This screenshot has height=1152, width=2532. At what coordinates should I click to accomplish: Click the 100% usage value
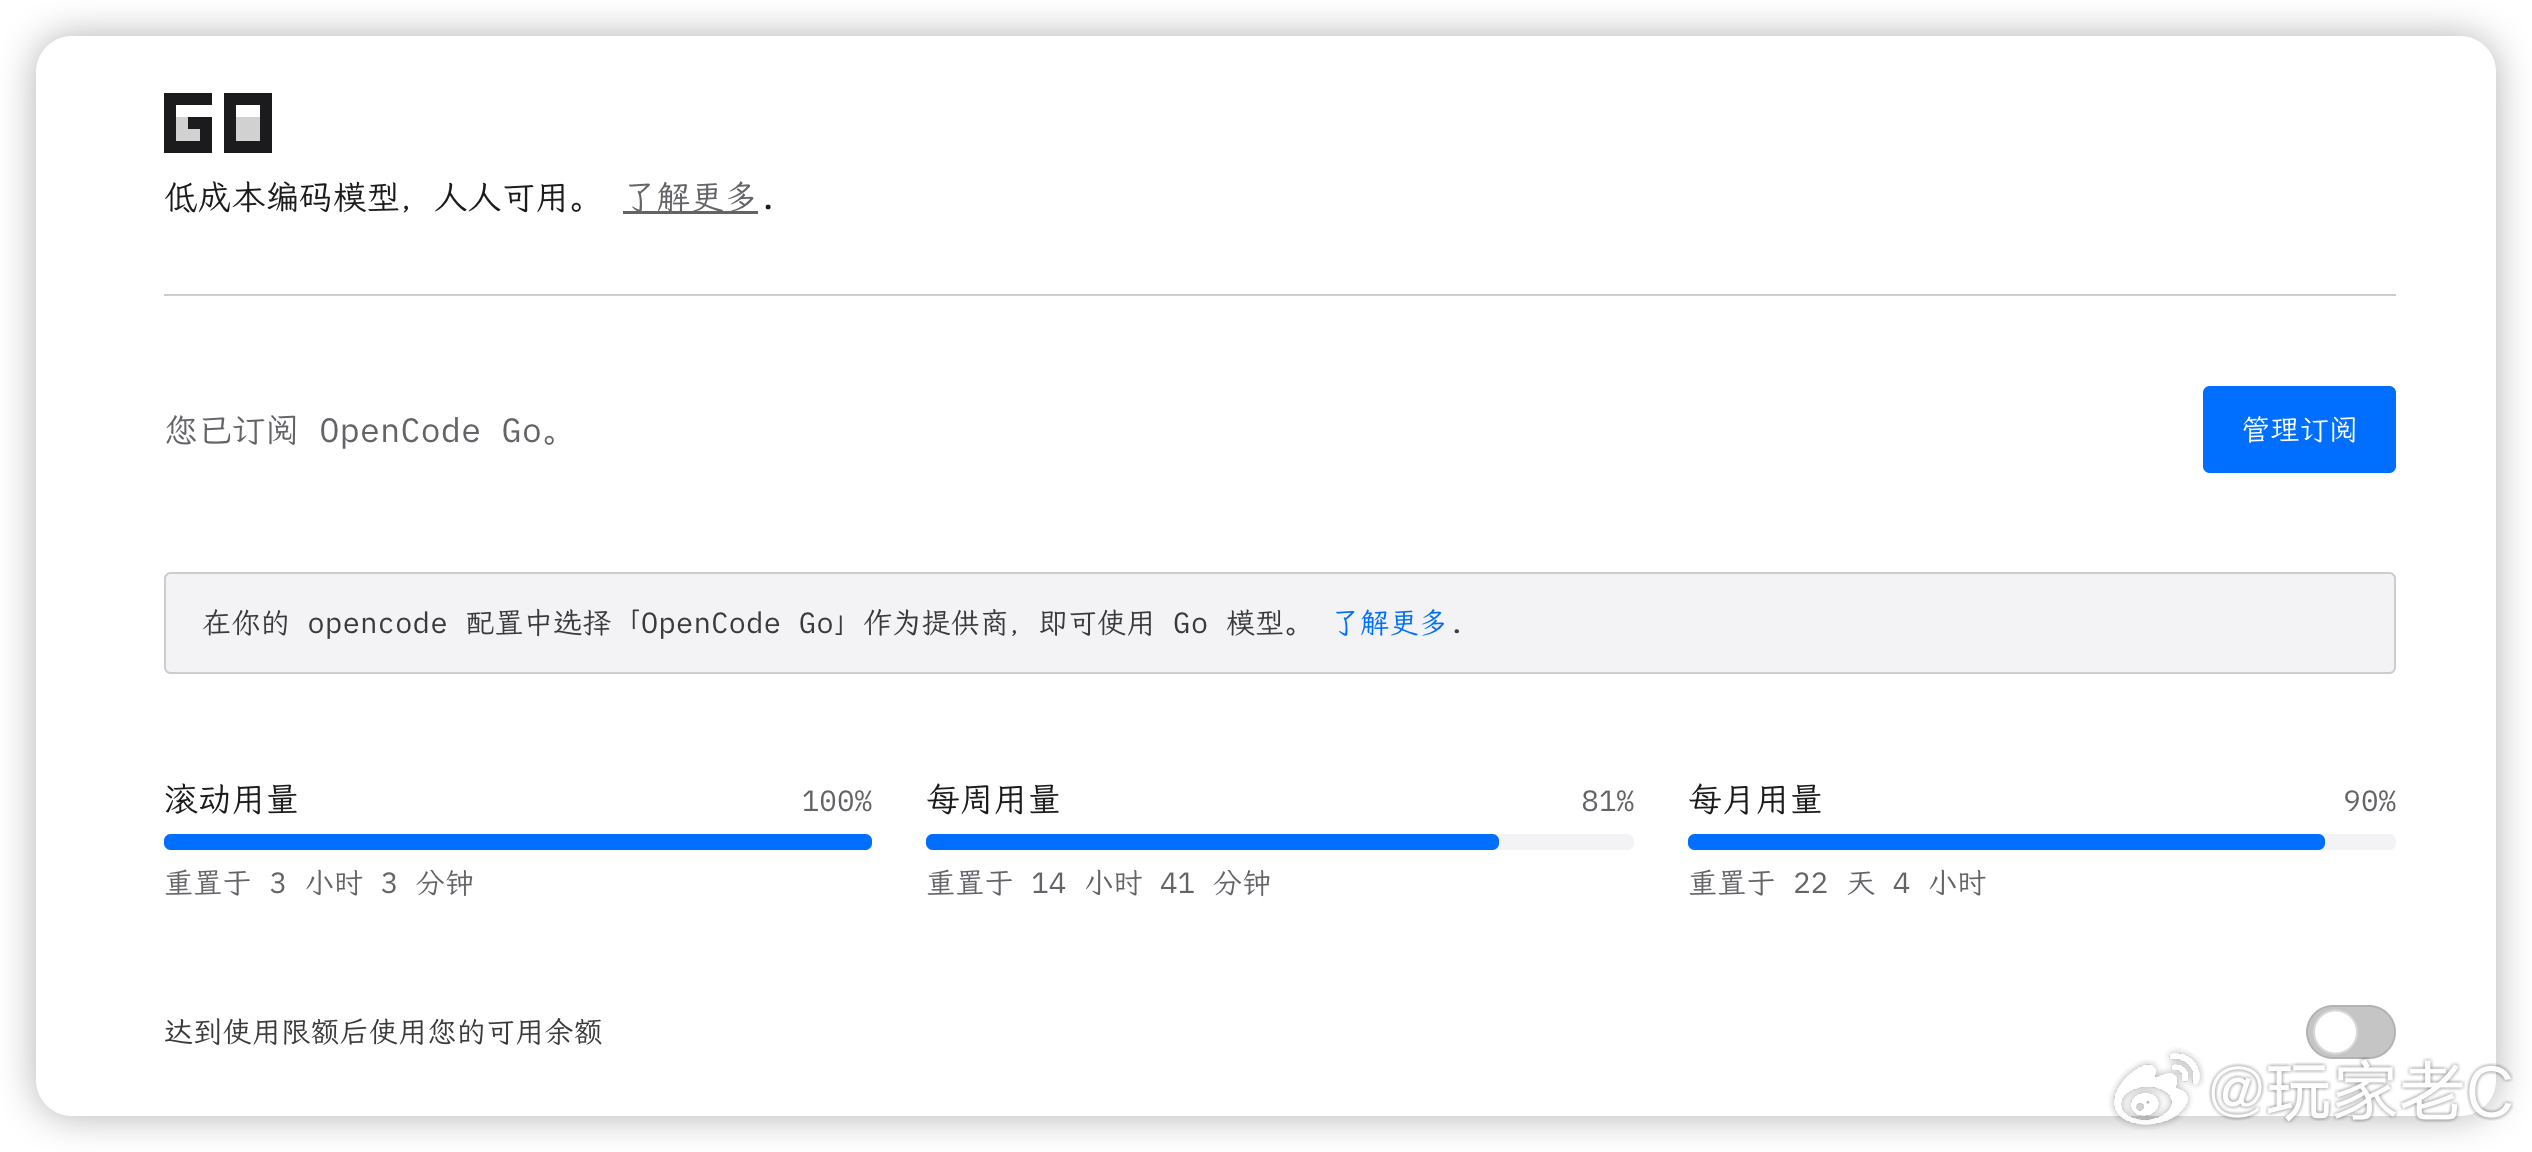coord(837,801)
